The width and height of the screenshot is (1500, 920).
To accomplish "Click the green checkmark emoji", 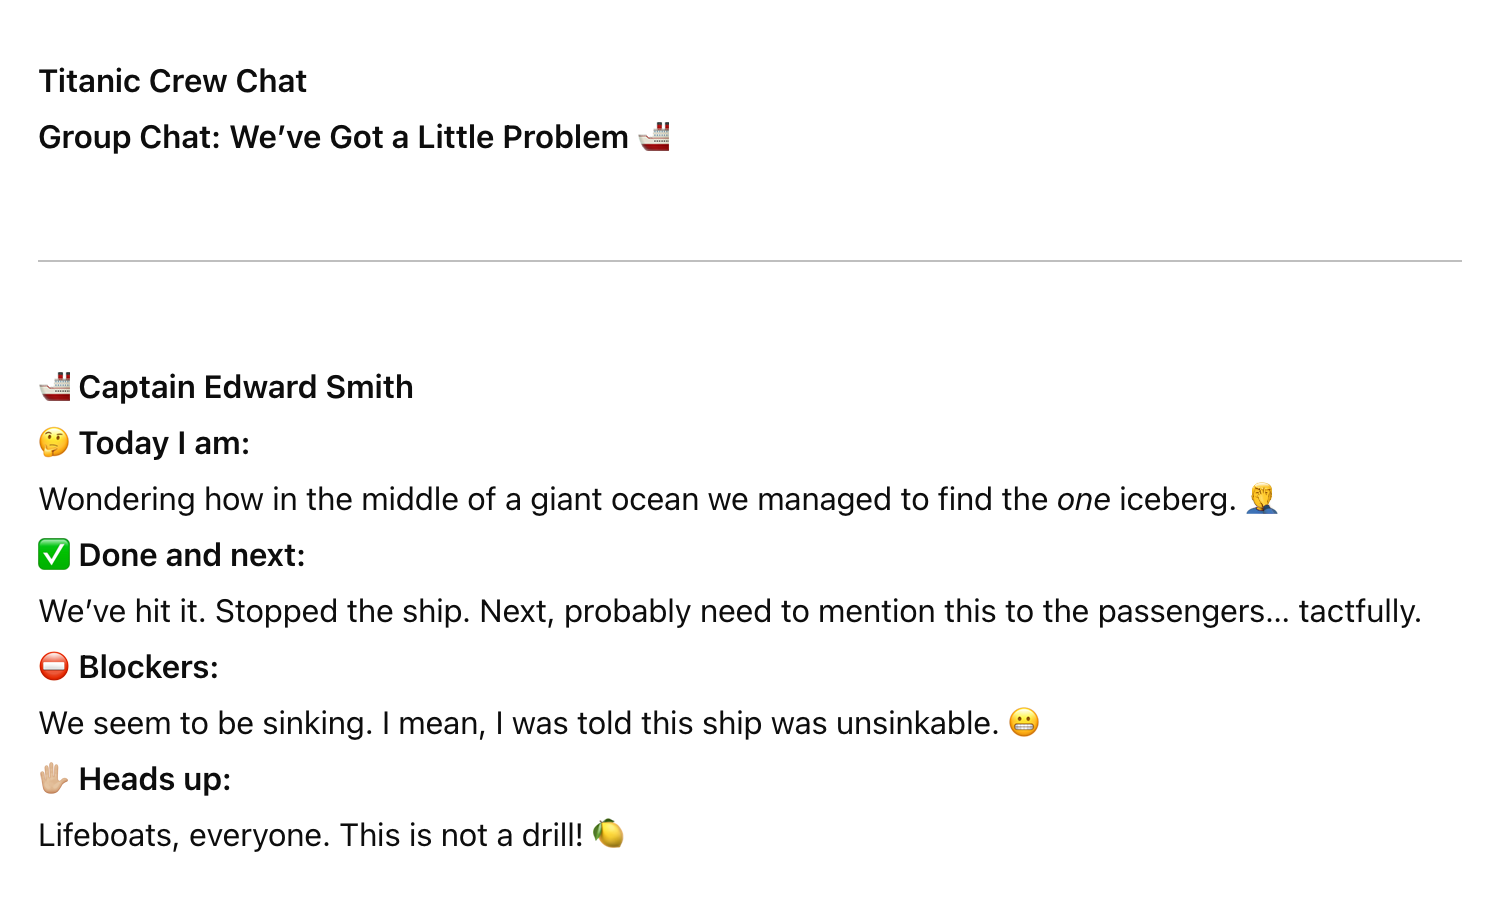I will (x=54, y=554).
